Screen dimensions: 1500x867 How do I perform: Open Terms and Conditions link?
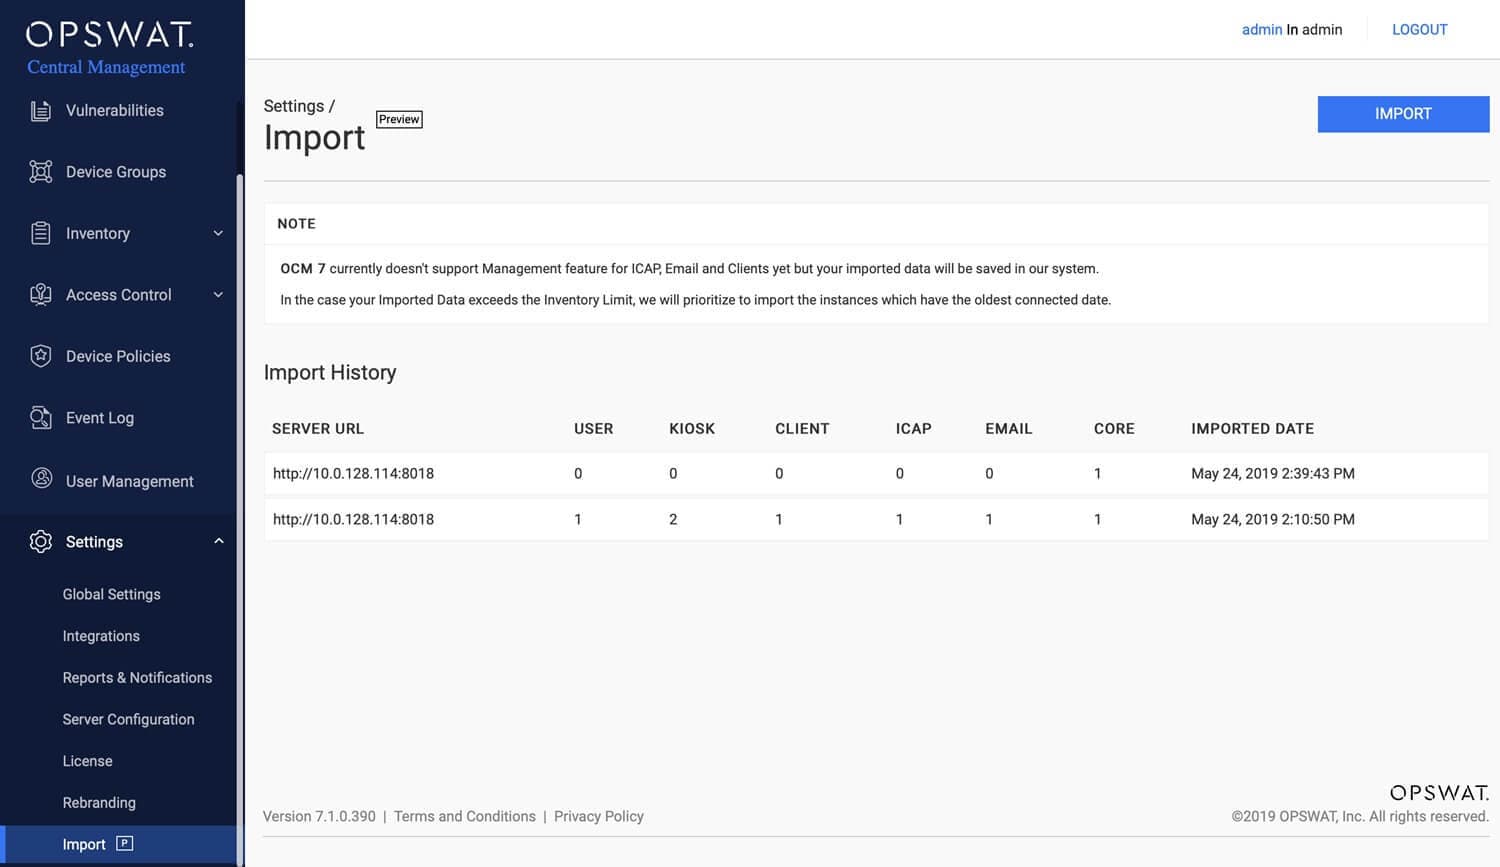click(465, 816)
